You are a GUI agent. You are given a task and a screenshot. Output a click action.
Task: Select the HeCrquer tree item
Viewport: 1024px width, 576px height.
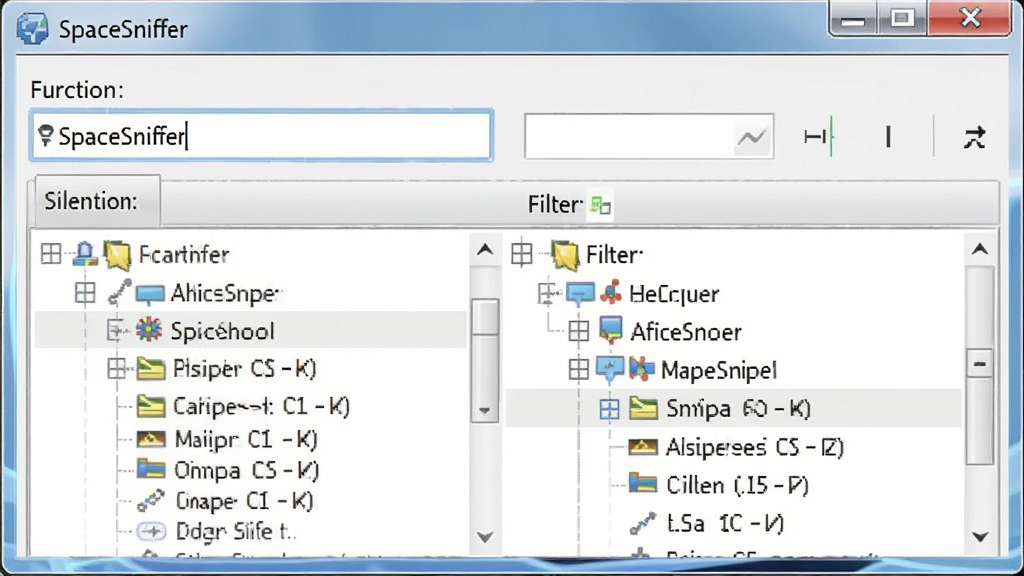pyautogui.click(x=674, y=294)
